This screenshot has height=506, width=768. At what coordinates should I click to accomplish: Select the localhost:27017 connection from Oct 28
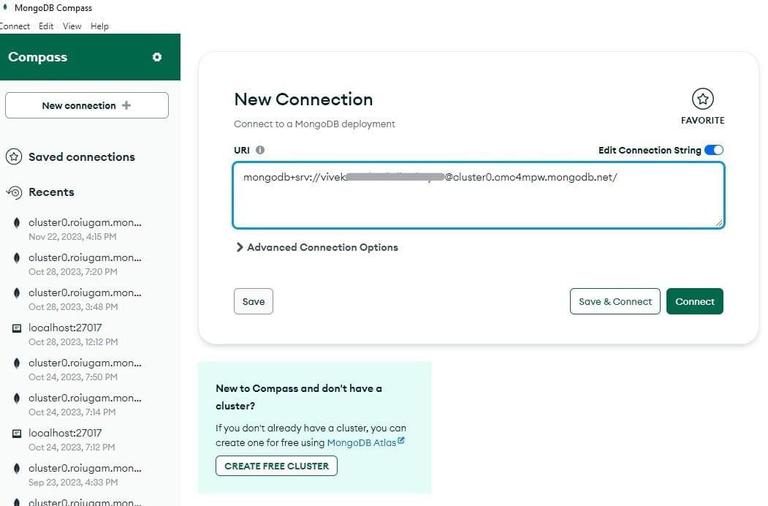tap(66, 333)
